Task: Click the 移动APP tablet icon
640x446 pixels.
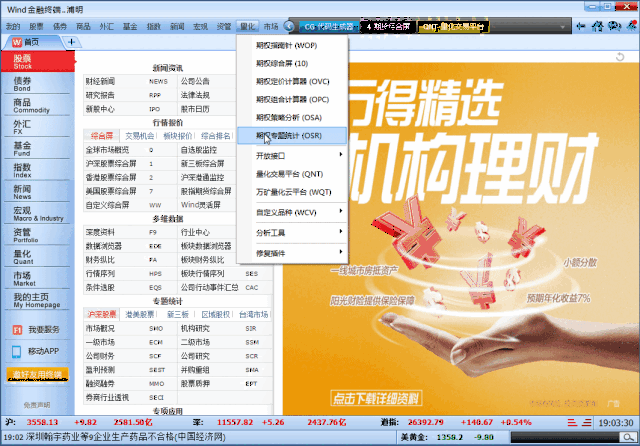Action: click(16, 351)
